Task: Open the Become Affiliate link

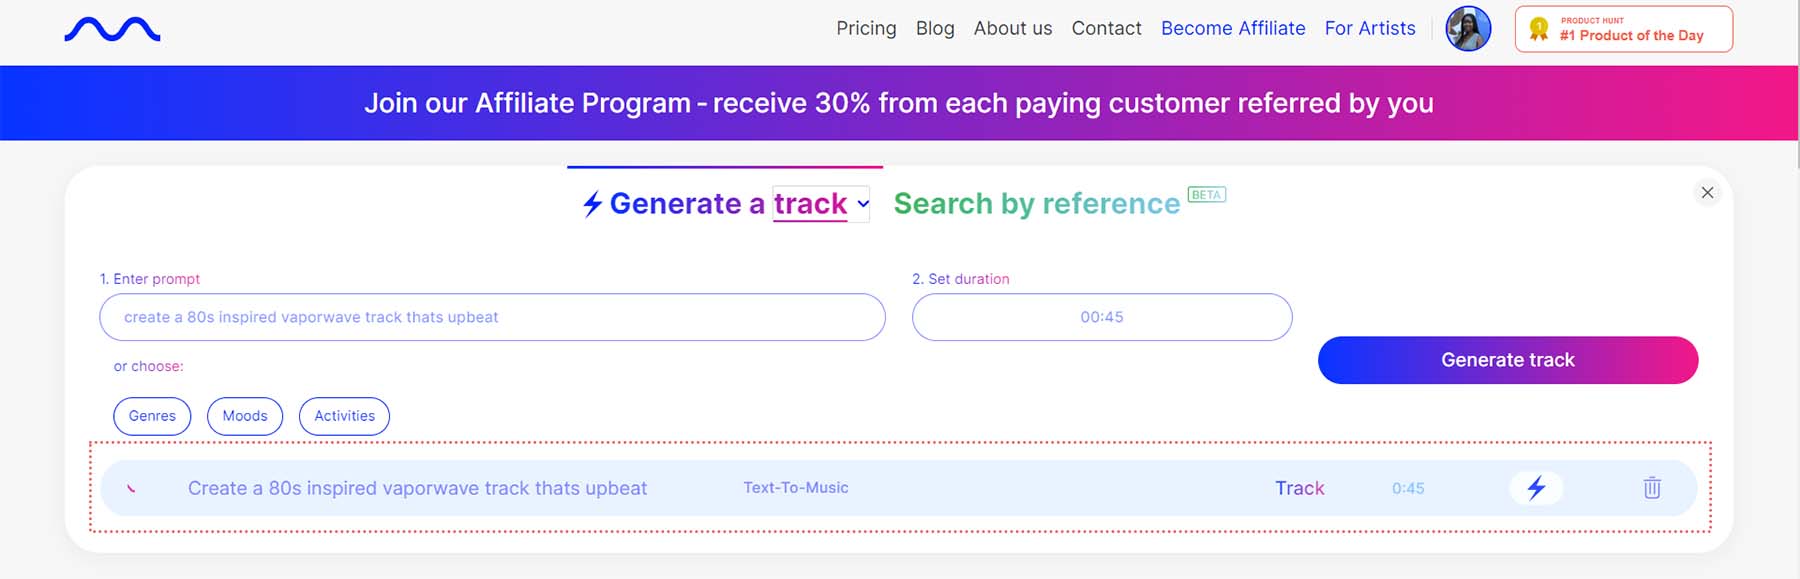Action: [x=1233, y=28]
